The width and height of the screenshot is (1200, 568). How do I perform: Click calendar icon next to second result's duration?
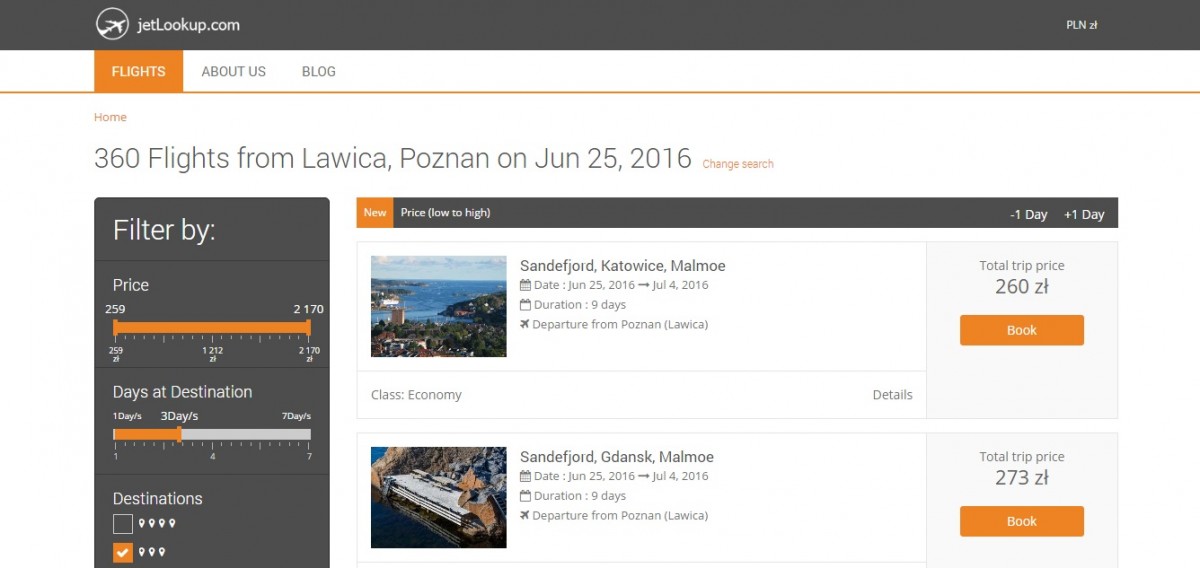pos(525,496)
